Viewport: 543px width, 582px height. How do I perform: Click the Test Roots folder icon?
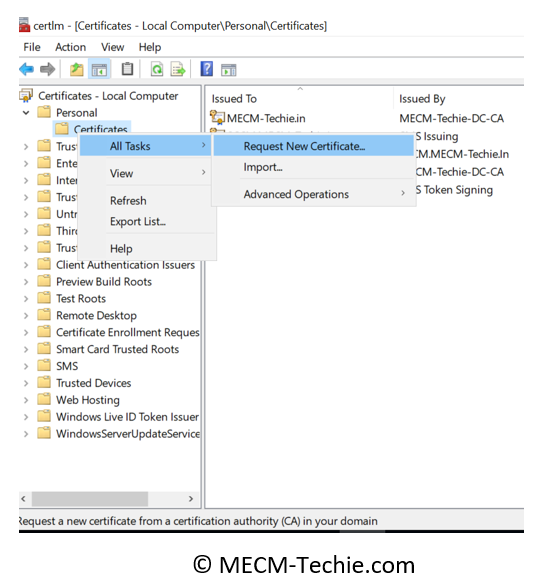pyautogui.click(x=44, y=298)
